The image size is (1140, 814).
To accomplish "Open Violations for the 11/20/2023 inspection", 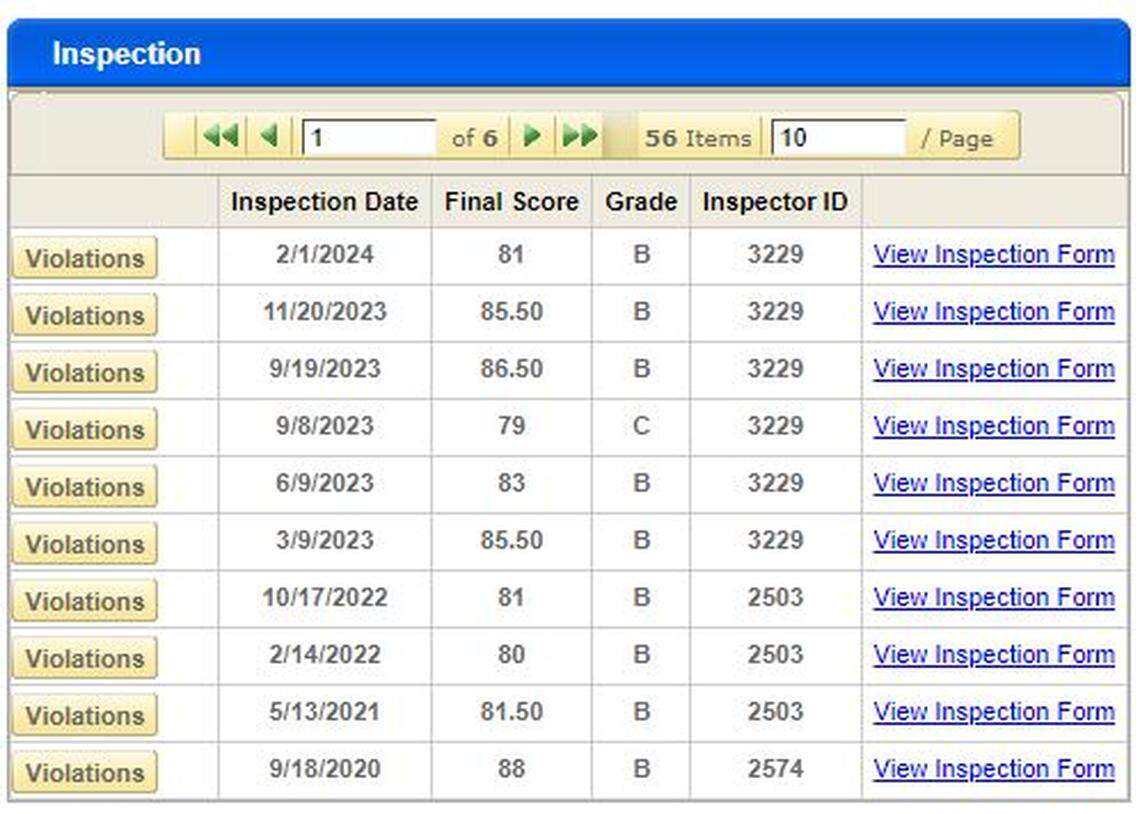I will tap(83, 315).
